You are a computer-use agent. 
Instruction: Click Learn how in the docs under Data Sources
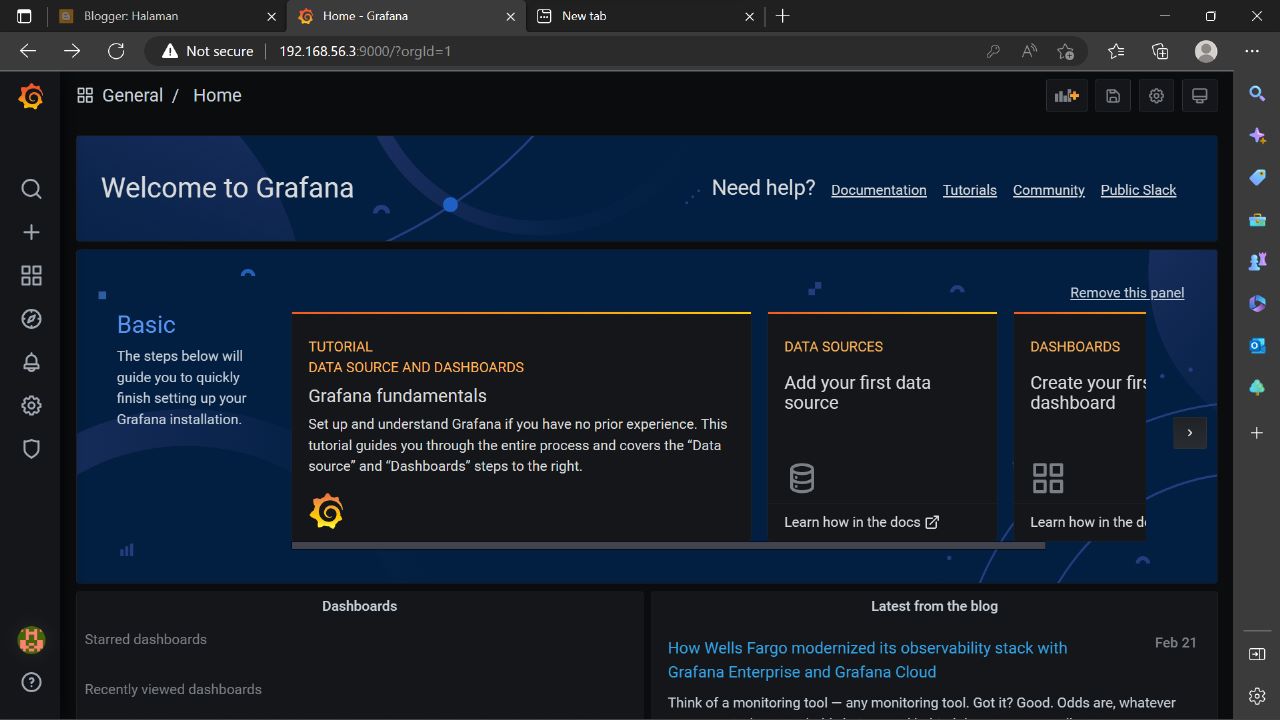pos(861,522)
